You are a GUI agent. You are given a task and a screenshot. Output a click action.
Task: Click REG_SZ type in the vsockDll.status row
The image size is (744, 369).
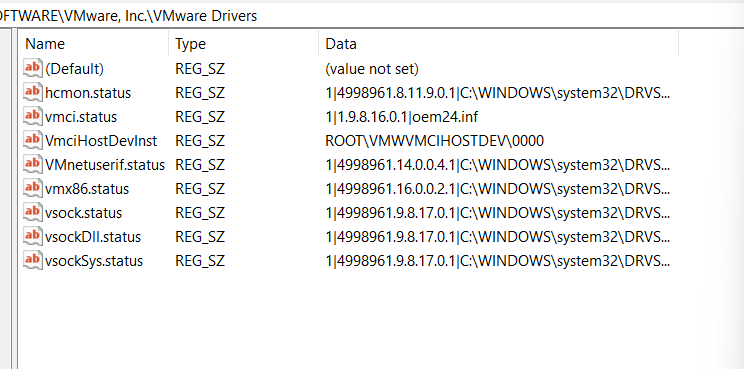pos(200,237)
